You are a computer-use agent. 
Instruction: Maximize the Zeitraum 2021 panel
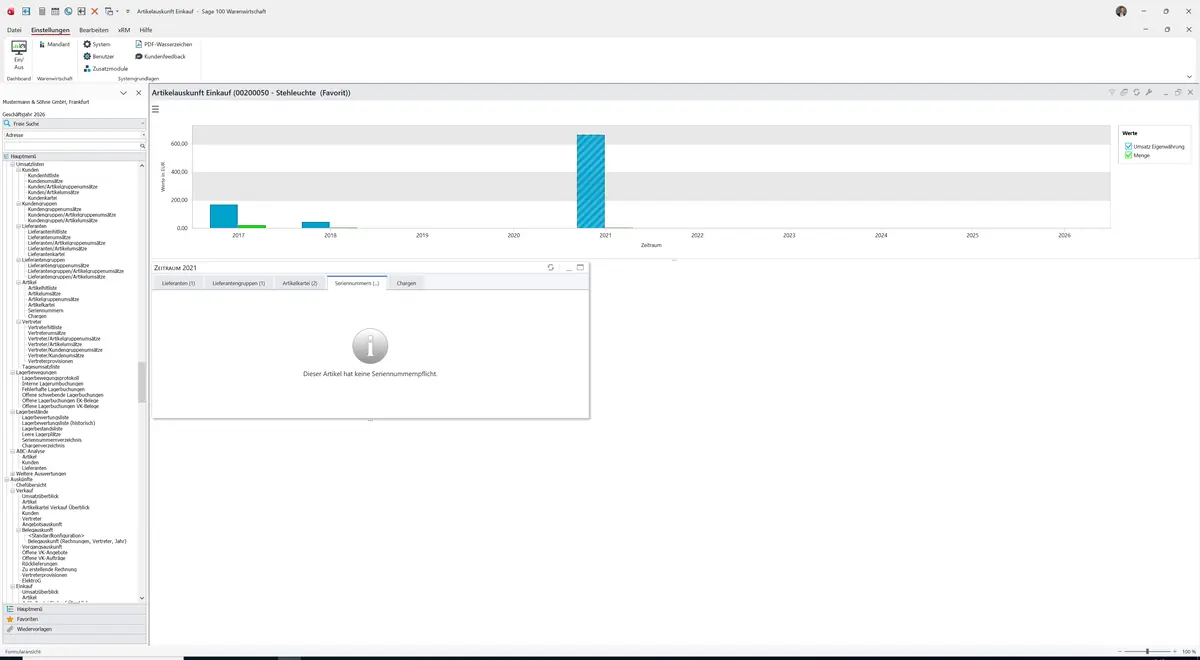580,267
